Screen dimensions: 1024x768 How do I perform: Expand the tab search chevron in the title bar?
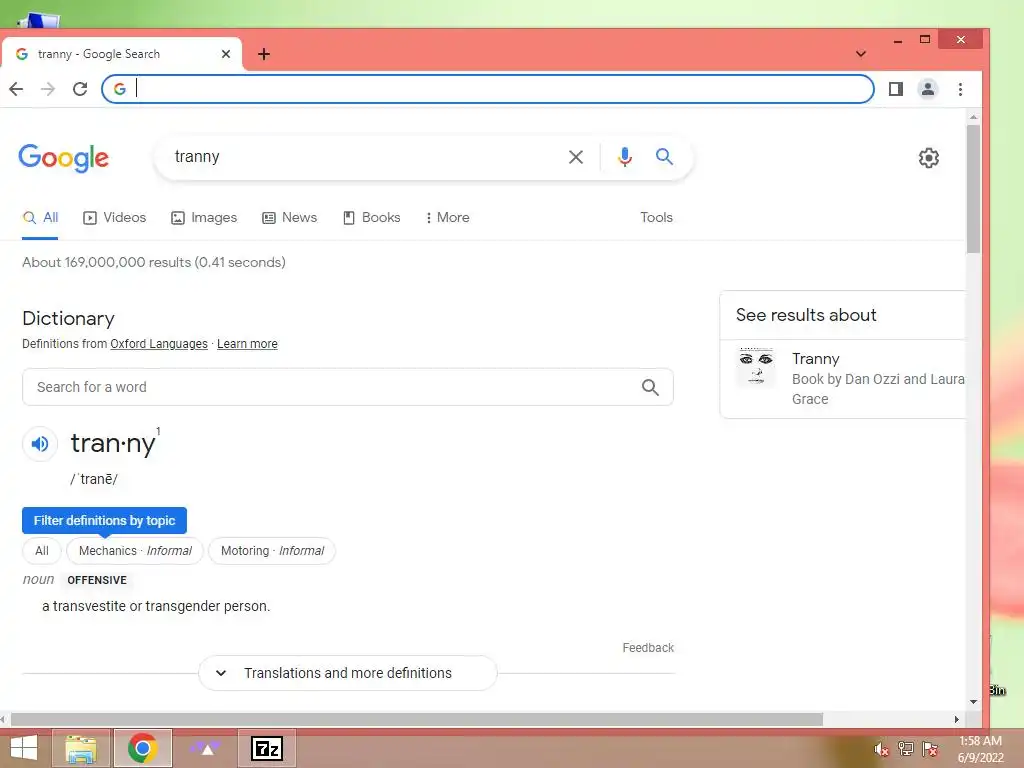click(x=861, y=54)
